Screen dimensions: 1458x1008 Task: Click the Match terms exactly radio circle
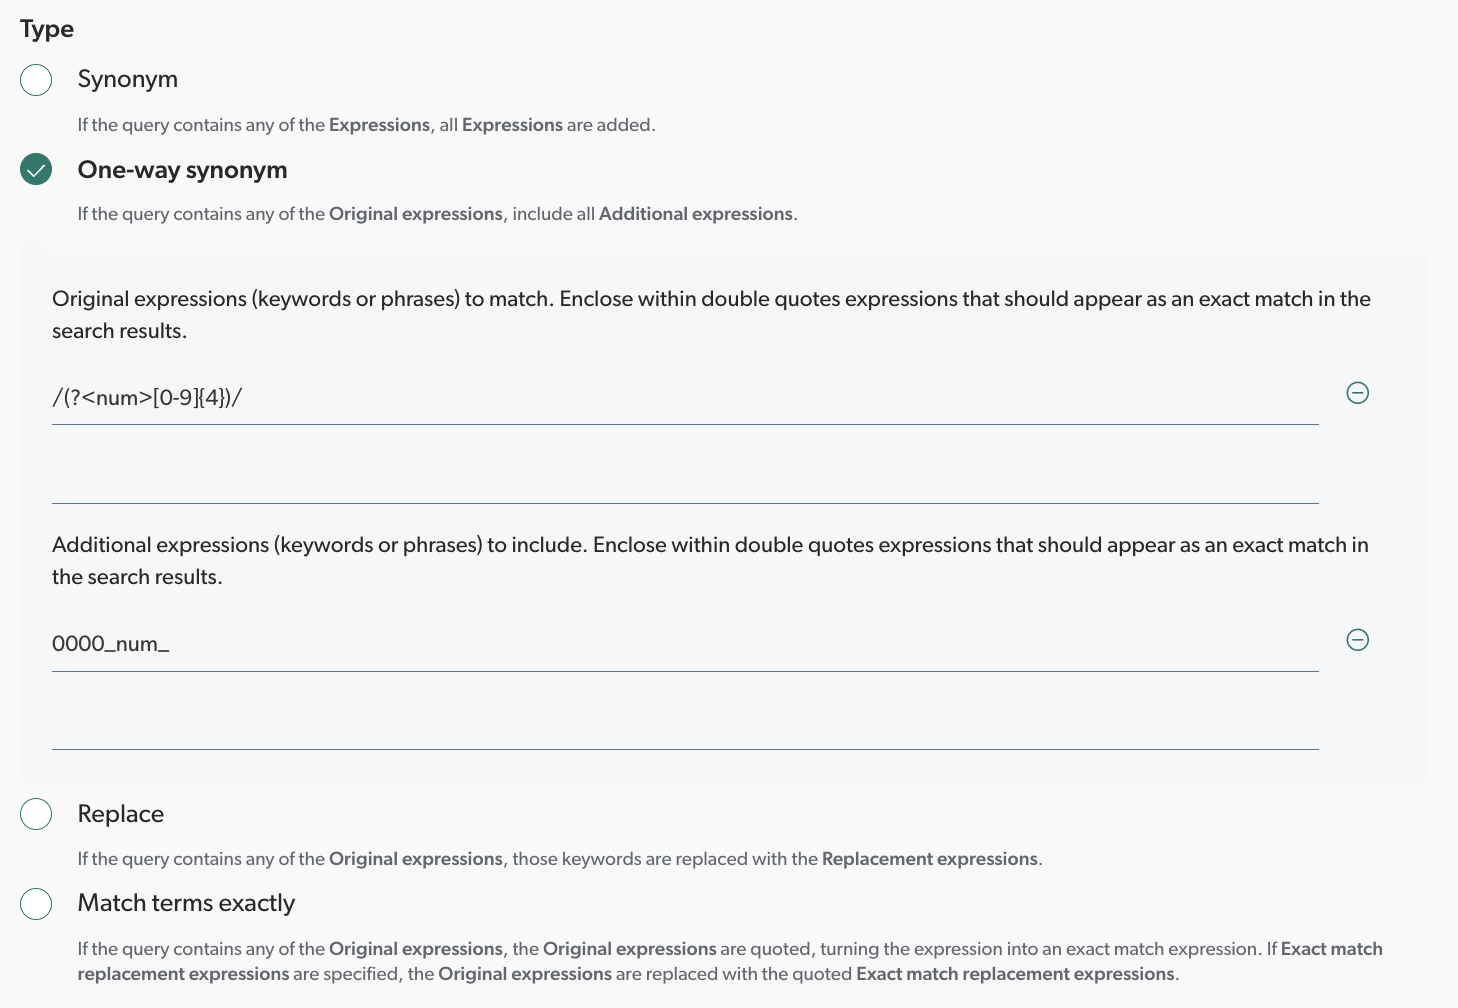click(35, 902)
